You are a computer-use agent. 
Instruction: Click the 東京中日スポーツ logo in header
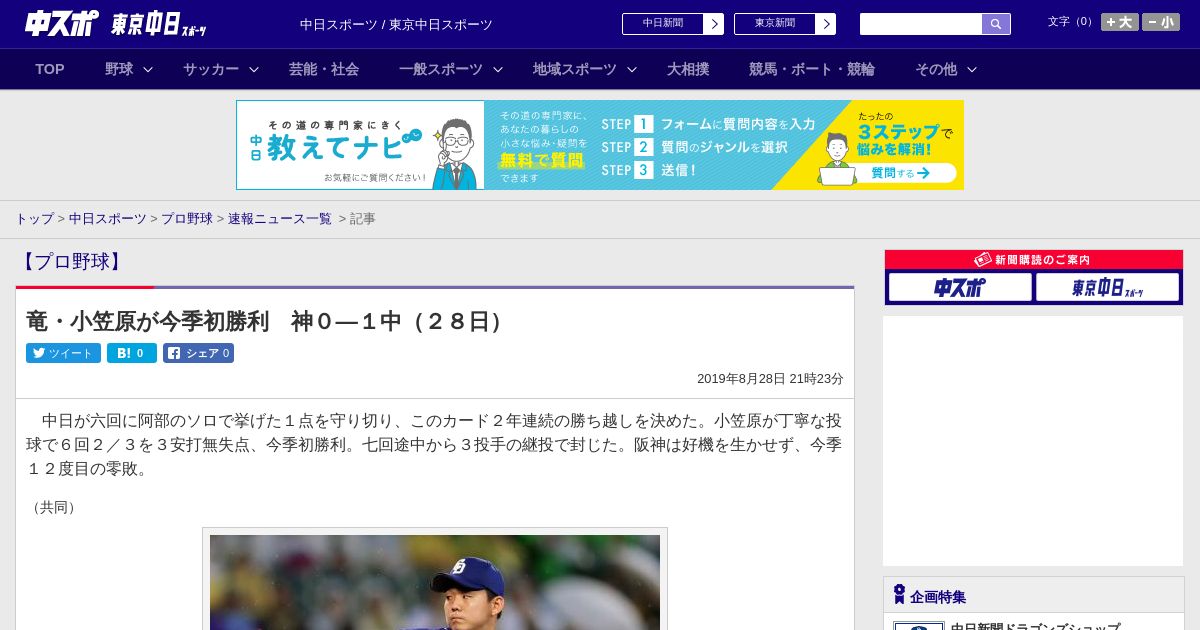tap(159, 24)
